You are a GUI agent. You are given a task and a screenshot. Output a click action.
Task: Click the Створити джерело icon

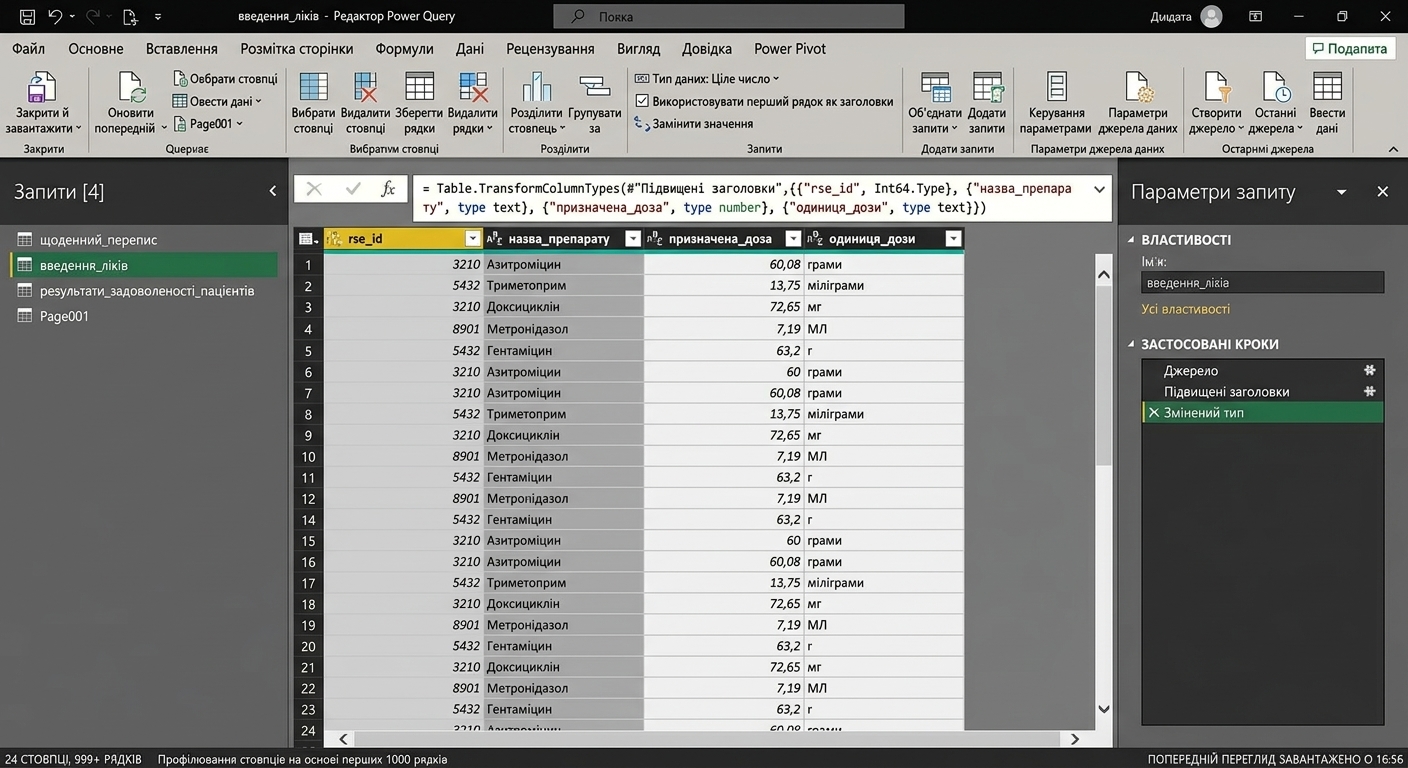point(1216,87)
